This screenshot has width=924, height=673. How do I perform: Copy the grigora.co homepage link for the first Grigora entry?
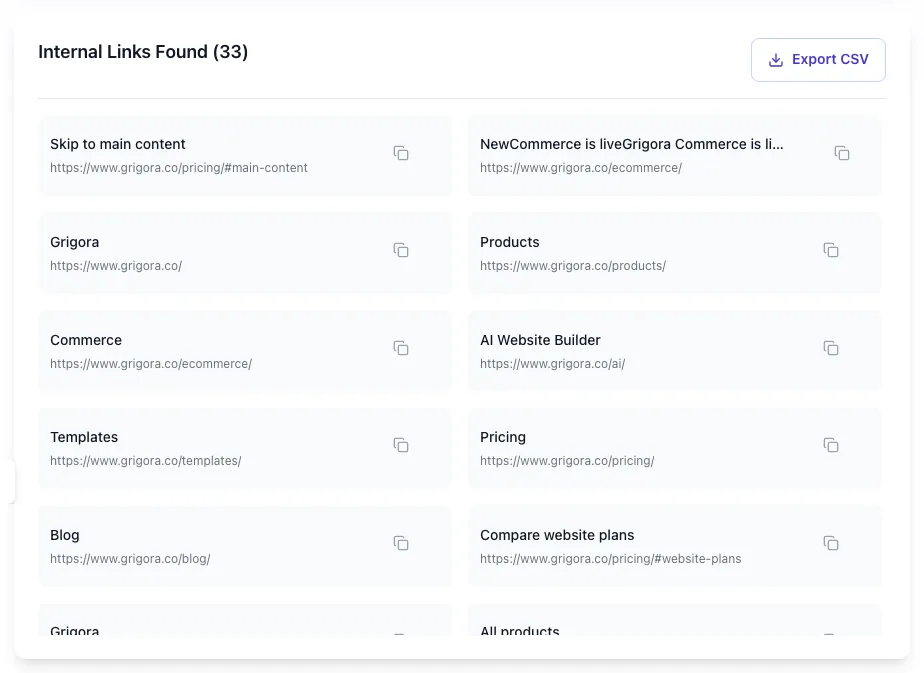click(401, 250)
